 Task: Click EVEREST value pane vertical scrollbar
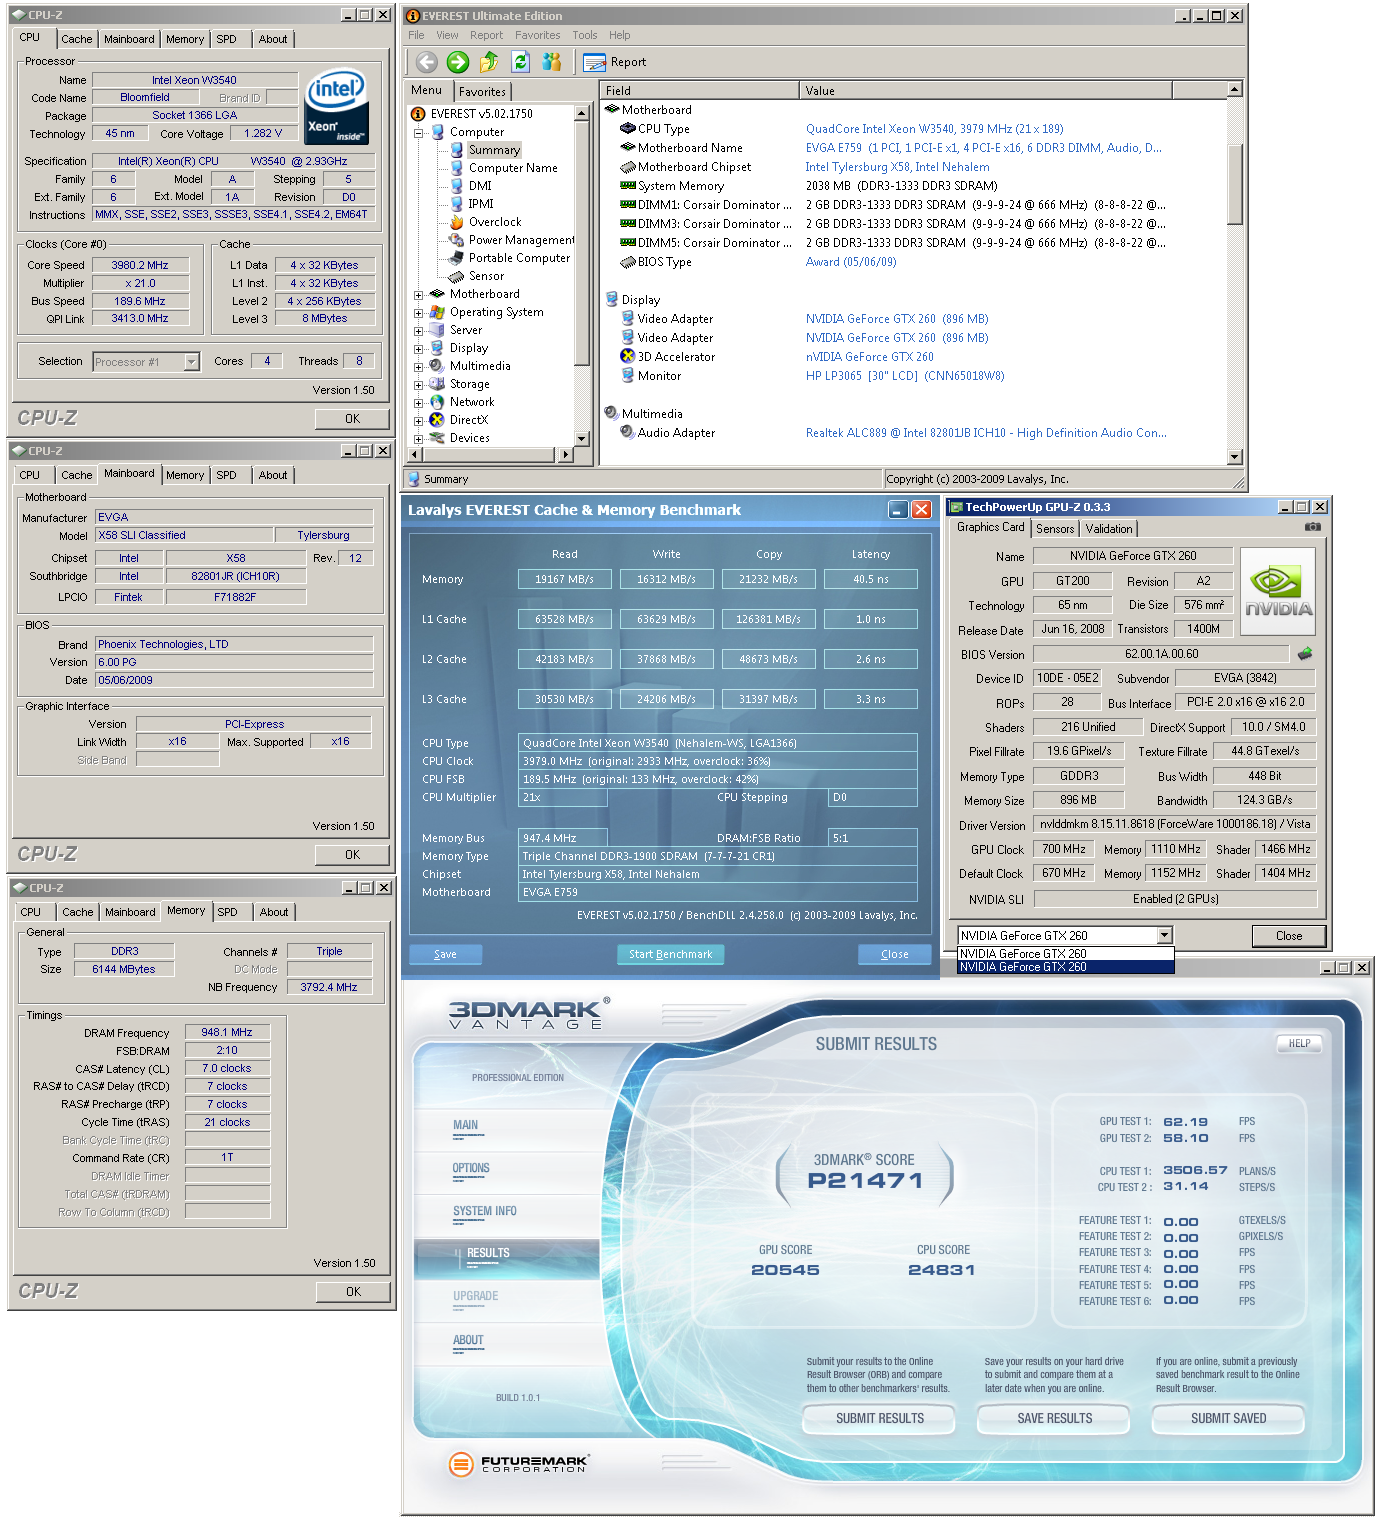coord(1235,273)
